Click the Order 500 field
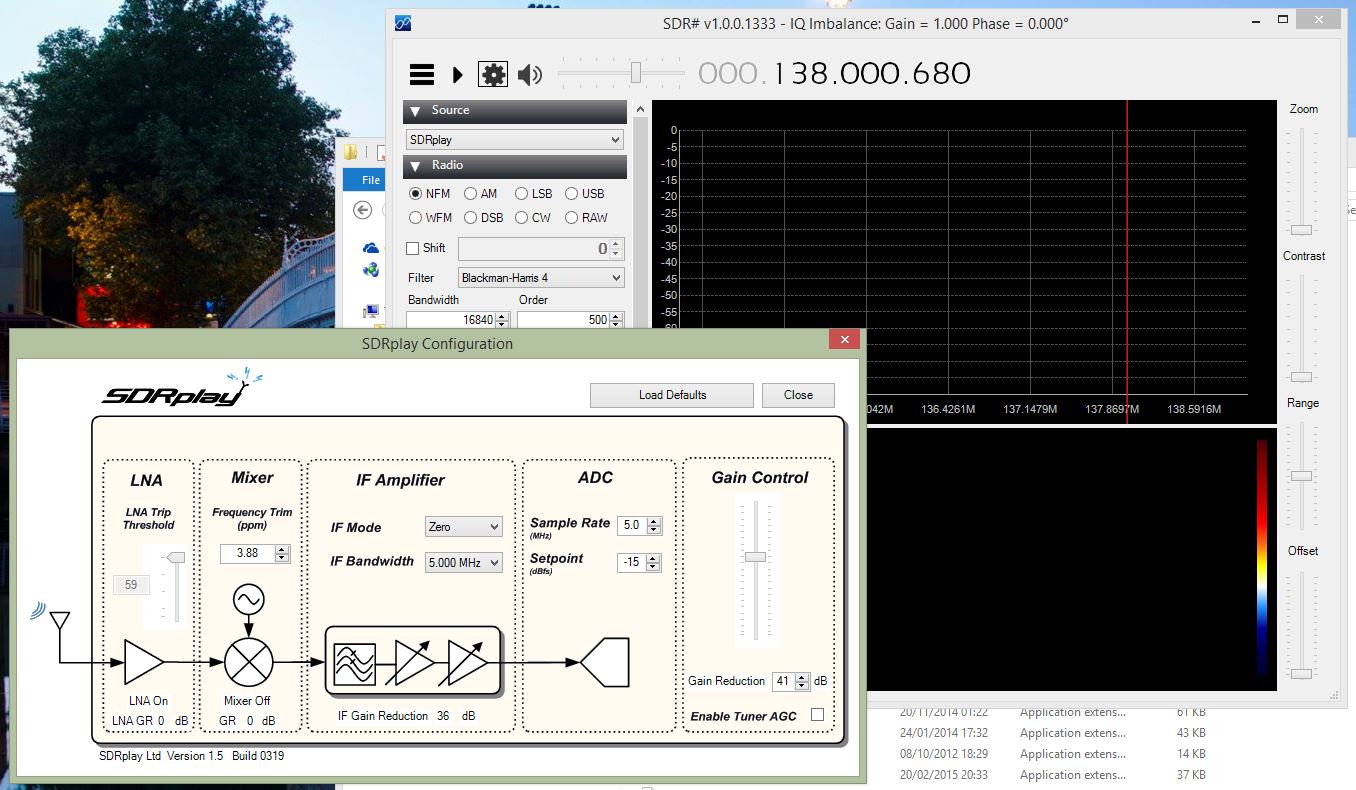Screen dimensions: 1356x790 [564, 320]
